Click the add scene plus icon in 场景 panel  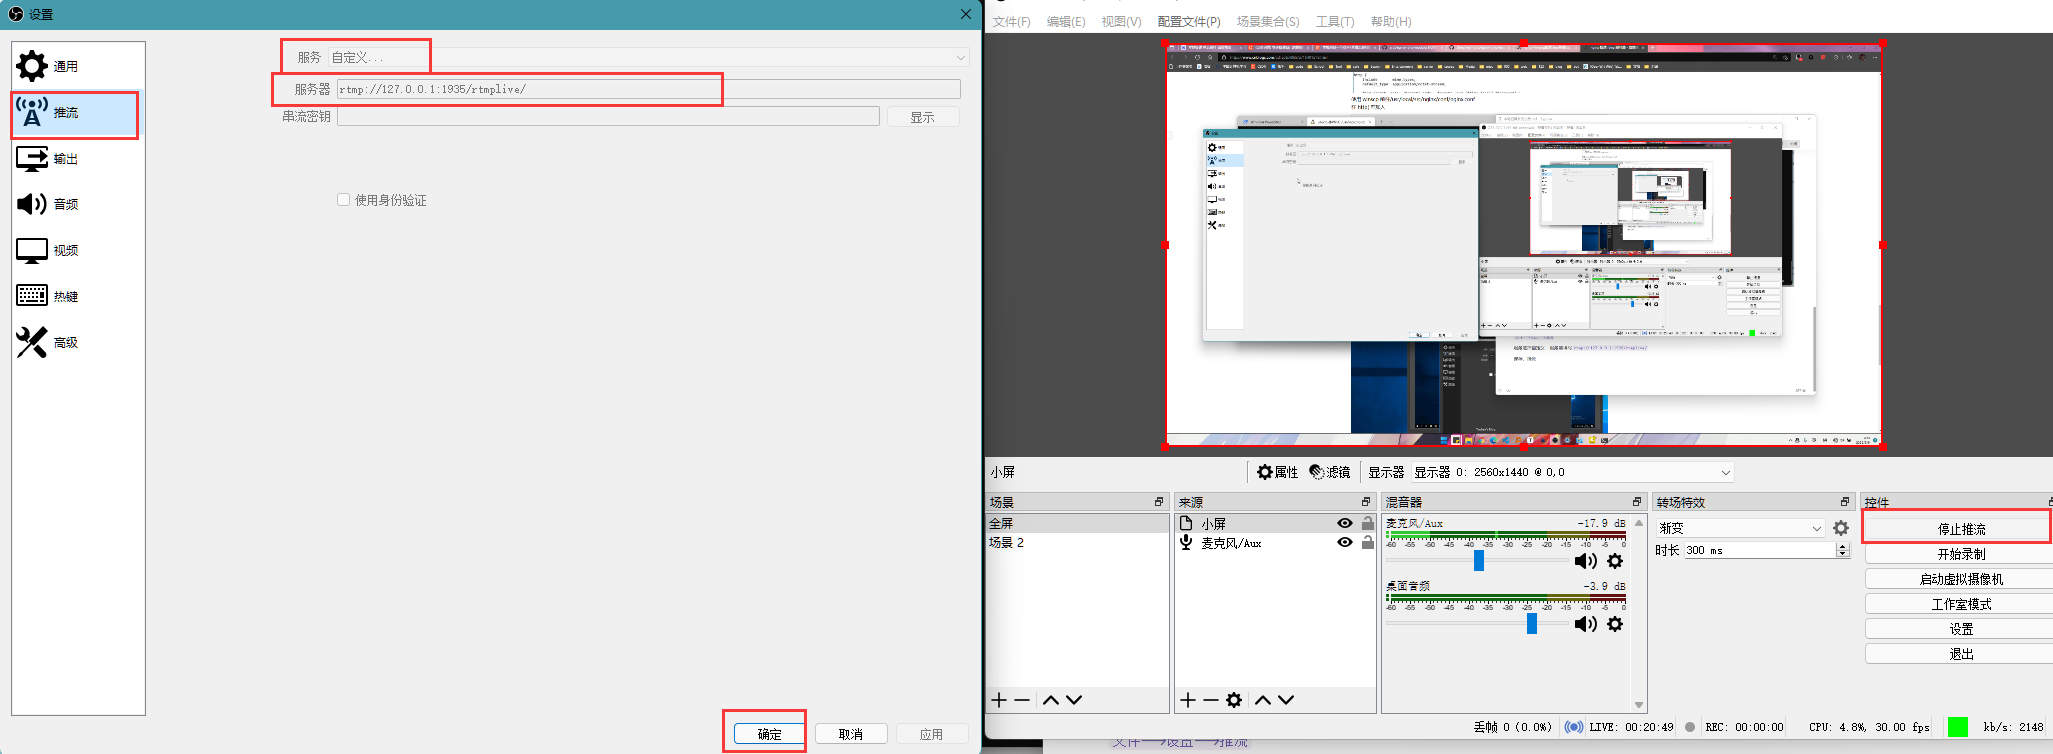[x=998, y=700]
